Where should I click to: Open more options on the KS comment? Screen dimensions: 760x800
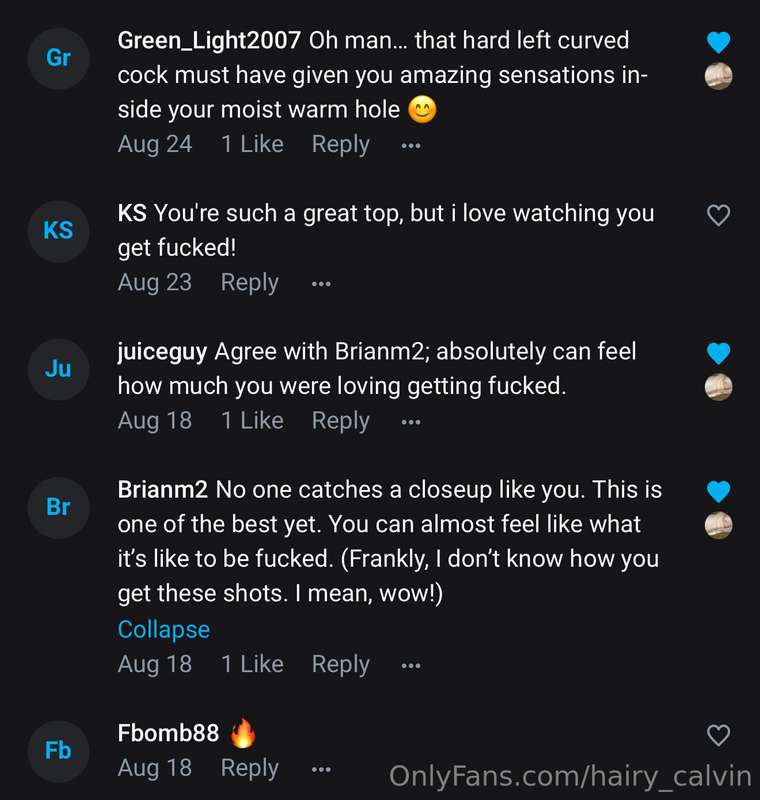point(321,284)
